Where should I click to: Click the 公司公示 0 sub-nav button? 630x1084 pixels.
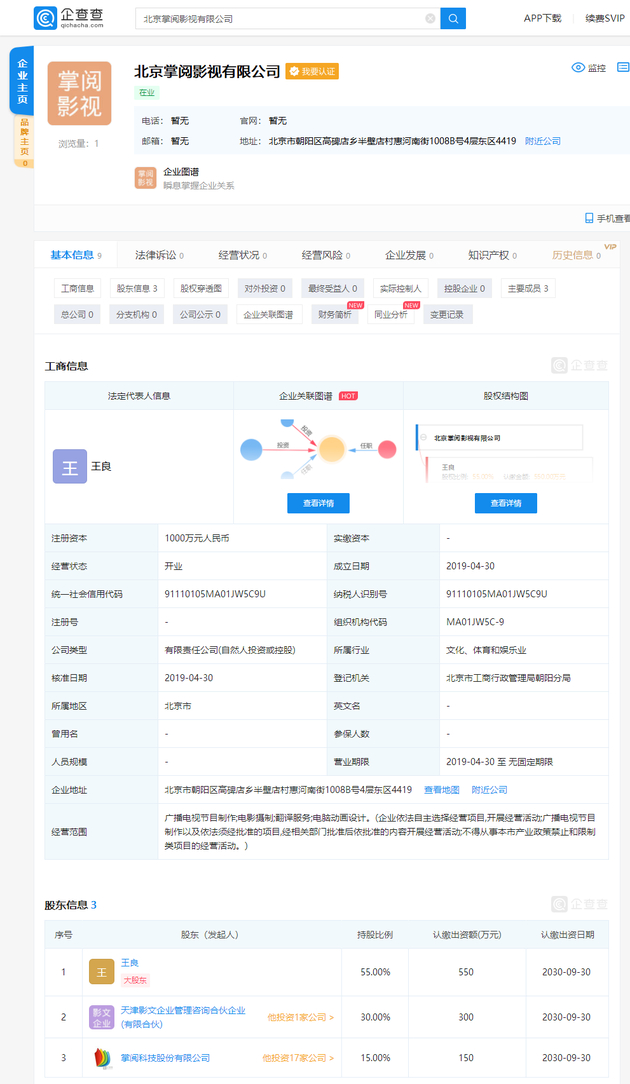(200, 315)
